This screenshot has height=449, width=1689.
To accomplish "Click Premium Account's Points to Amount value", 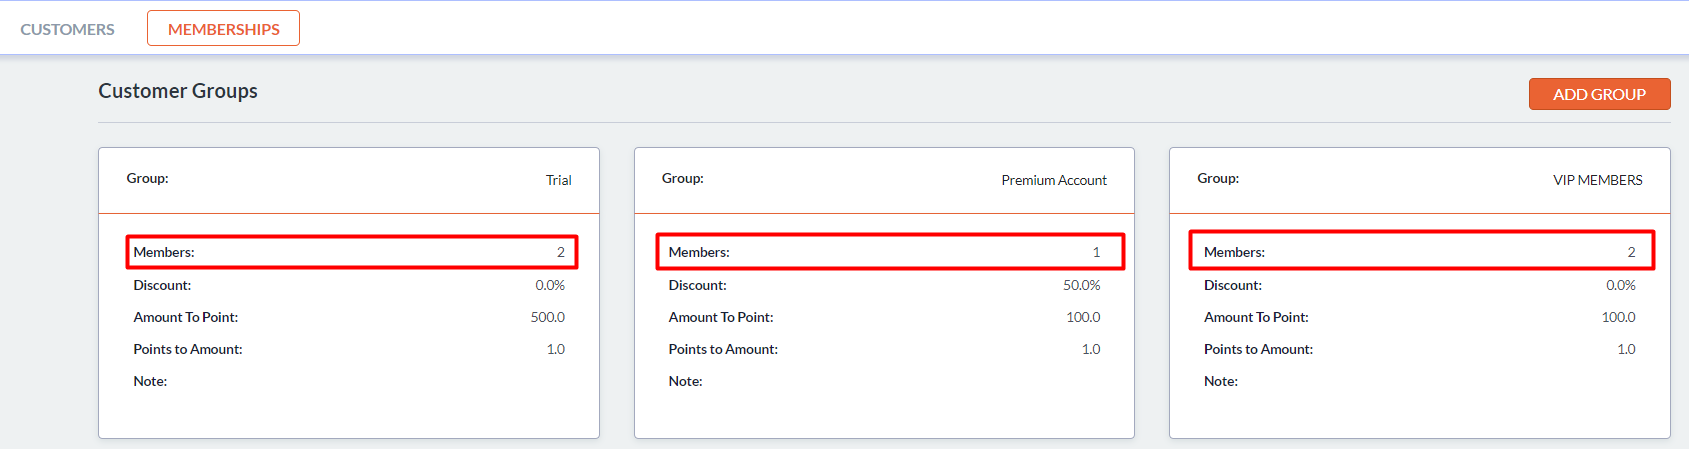I will 1091,349.
